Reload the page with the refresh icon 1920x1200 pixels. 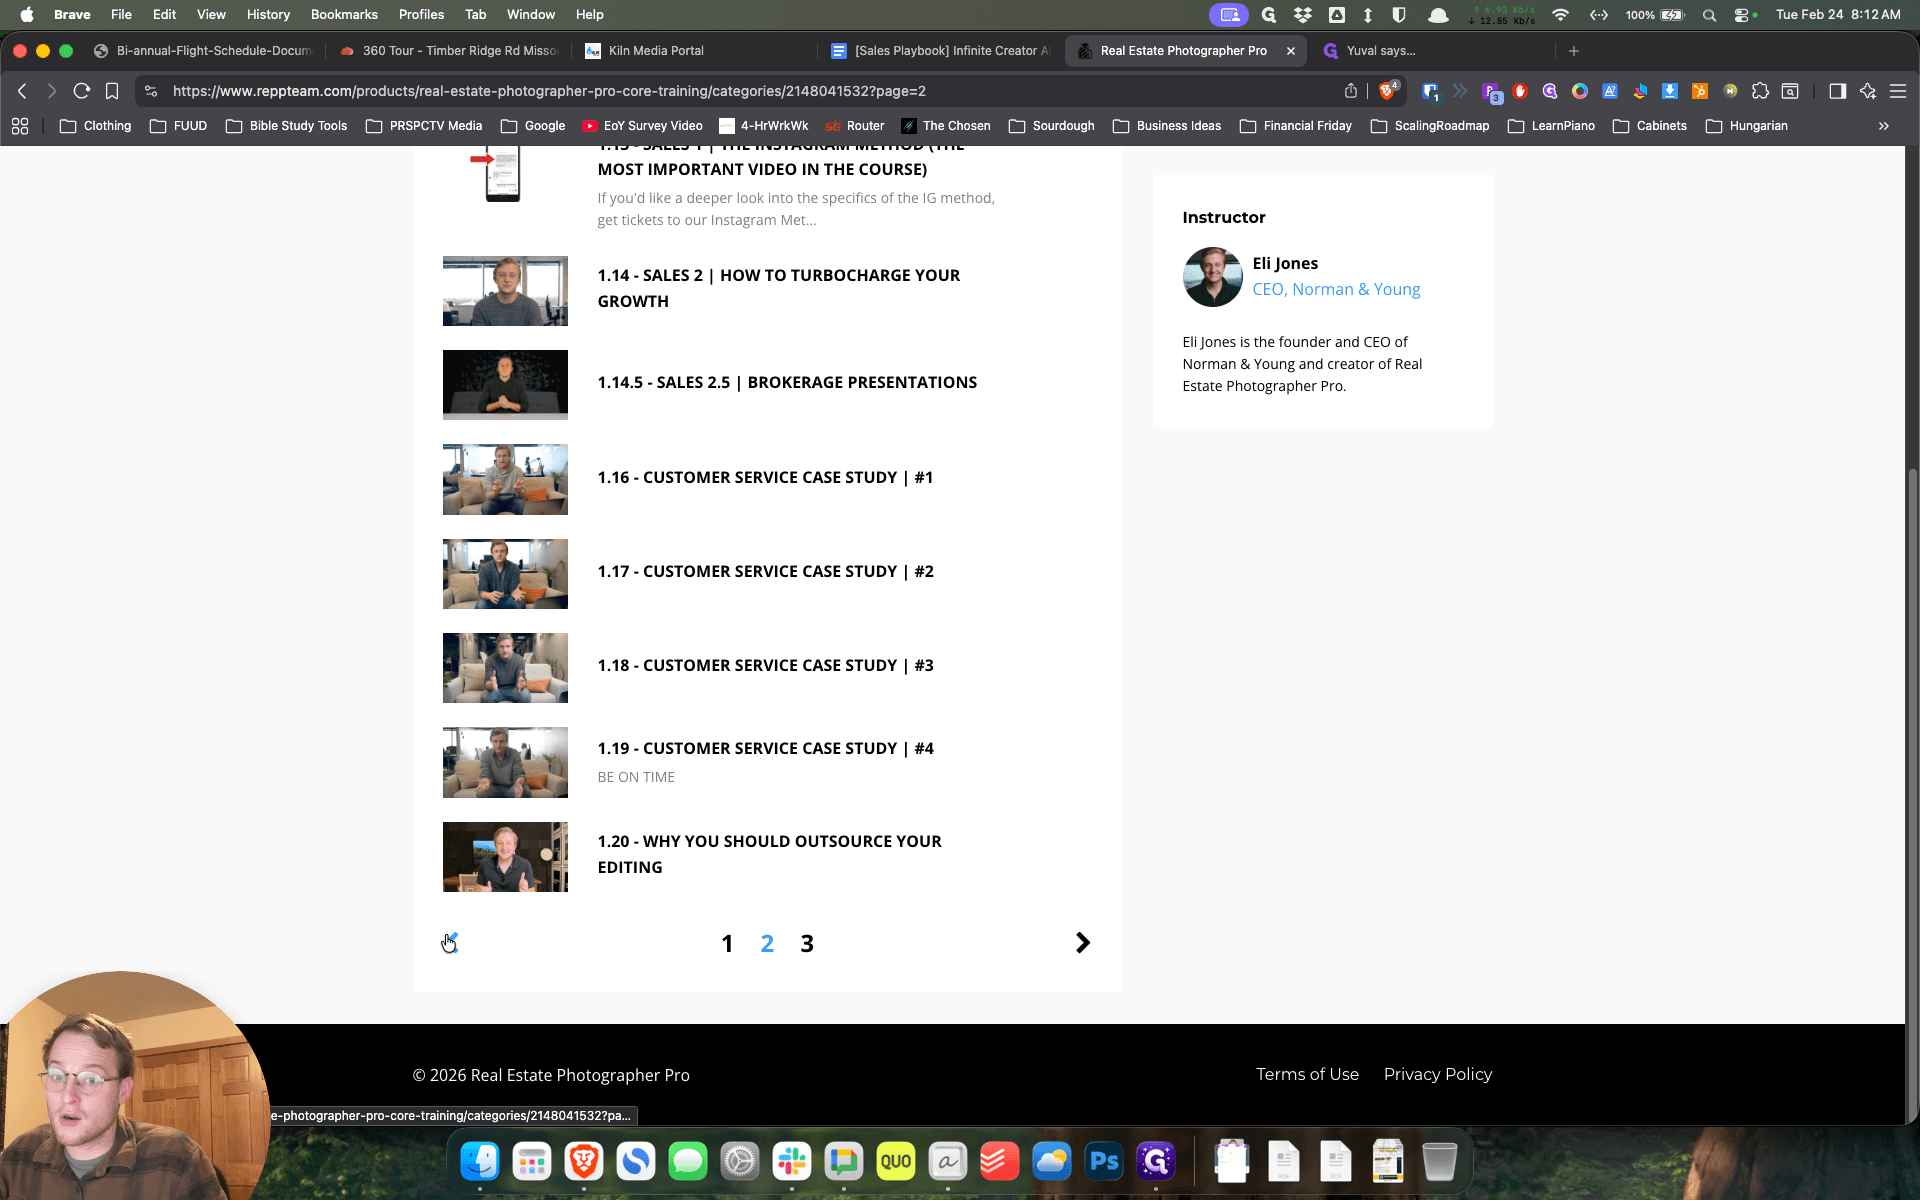point(82,91)
